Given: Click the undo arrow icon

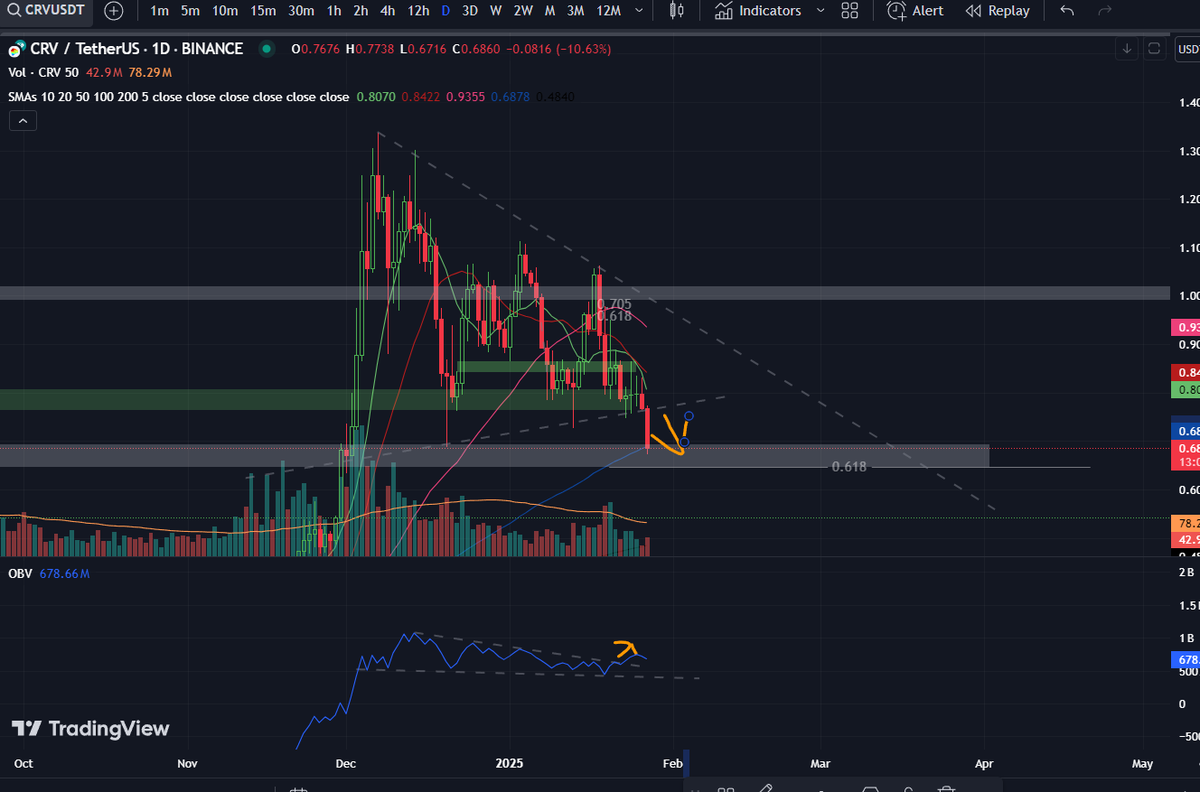Looking at the screenshot, I should tap(1067, 11).
